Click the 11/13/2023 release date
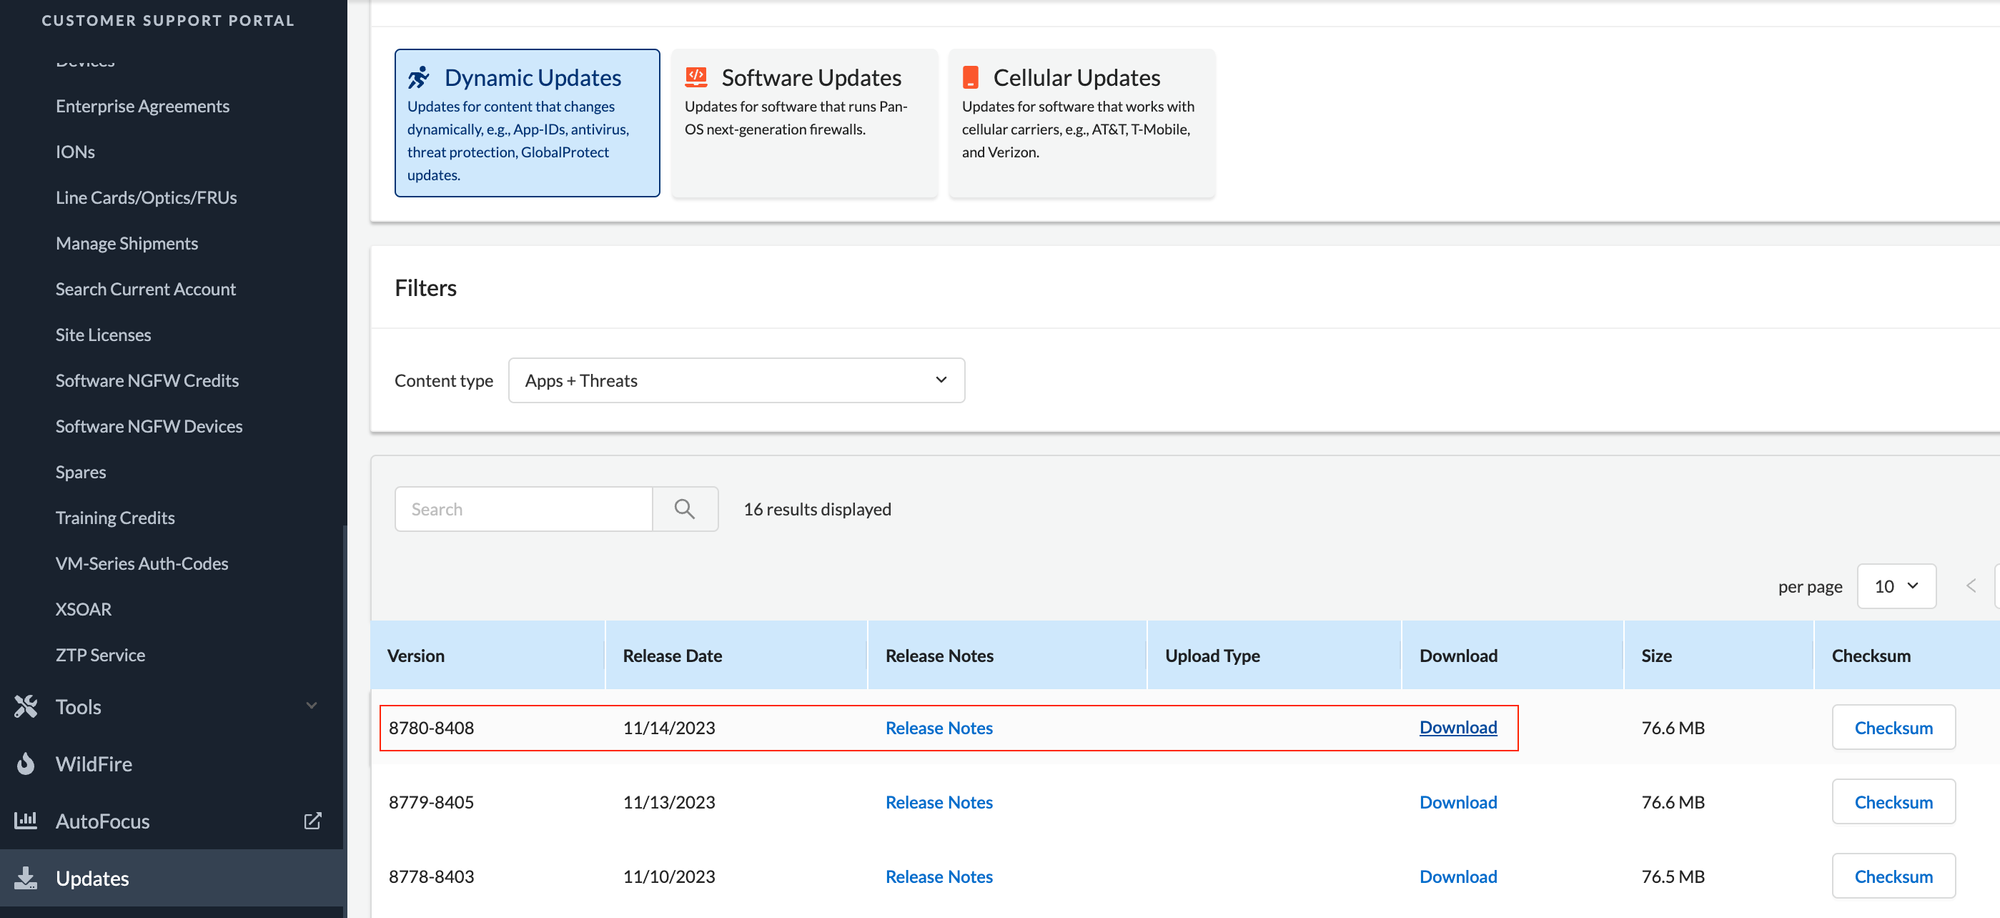Screen dimensions: 2000x918 [x=669, y=802]
